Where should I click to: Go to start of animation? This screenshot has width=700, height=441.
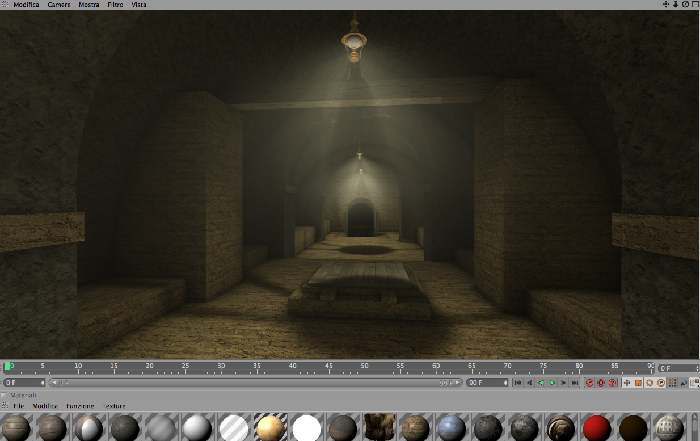(x=518, y=383)
